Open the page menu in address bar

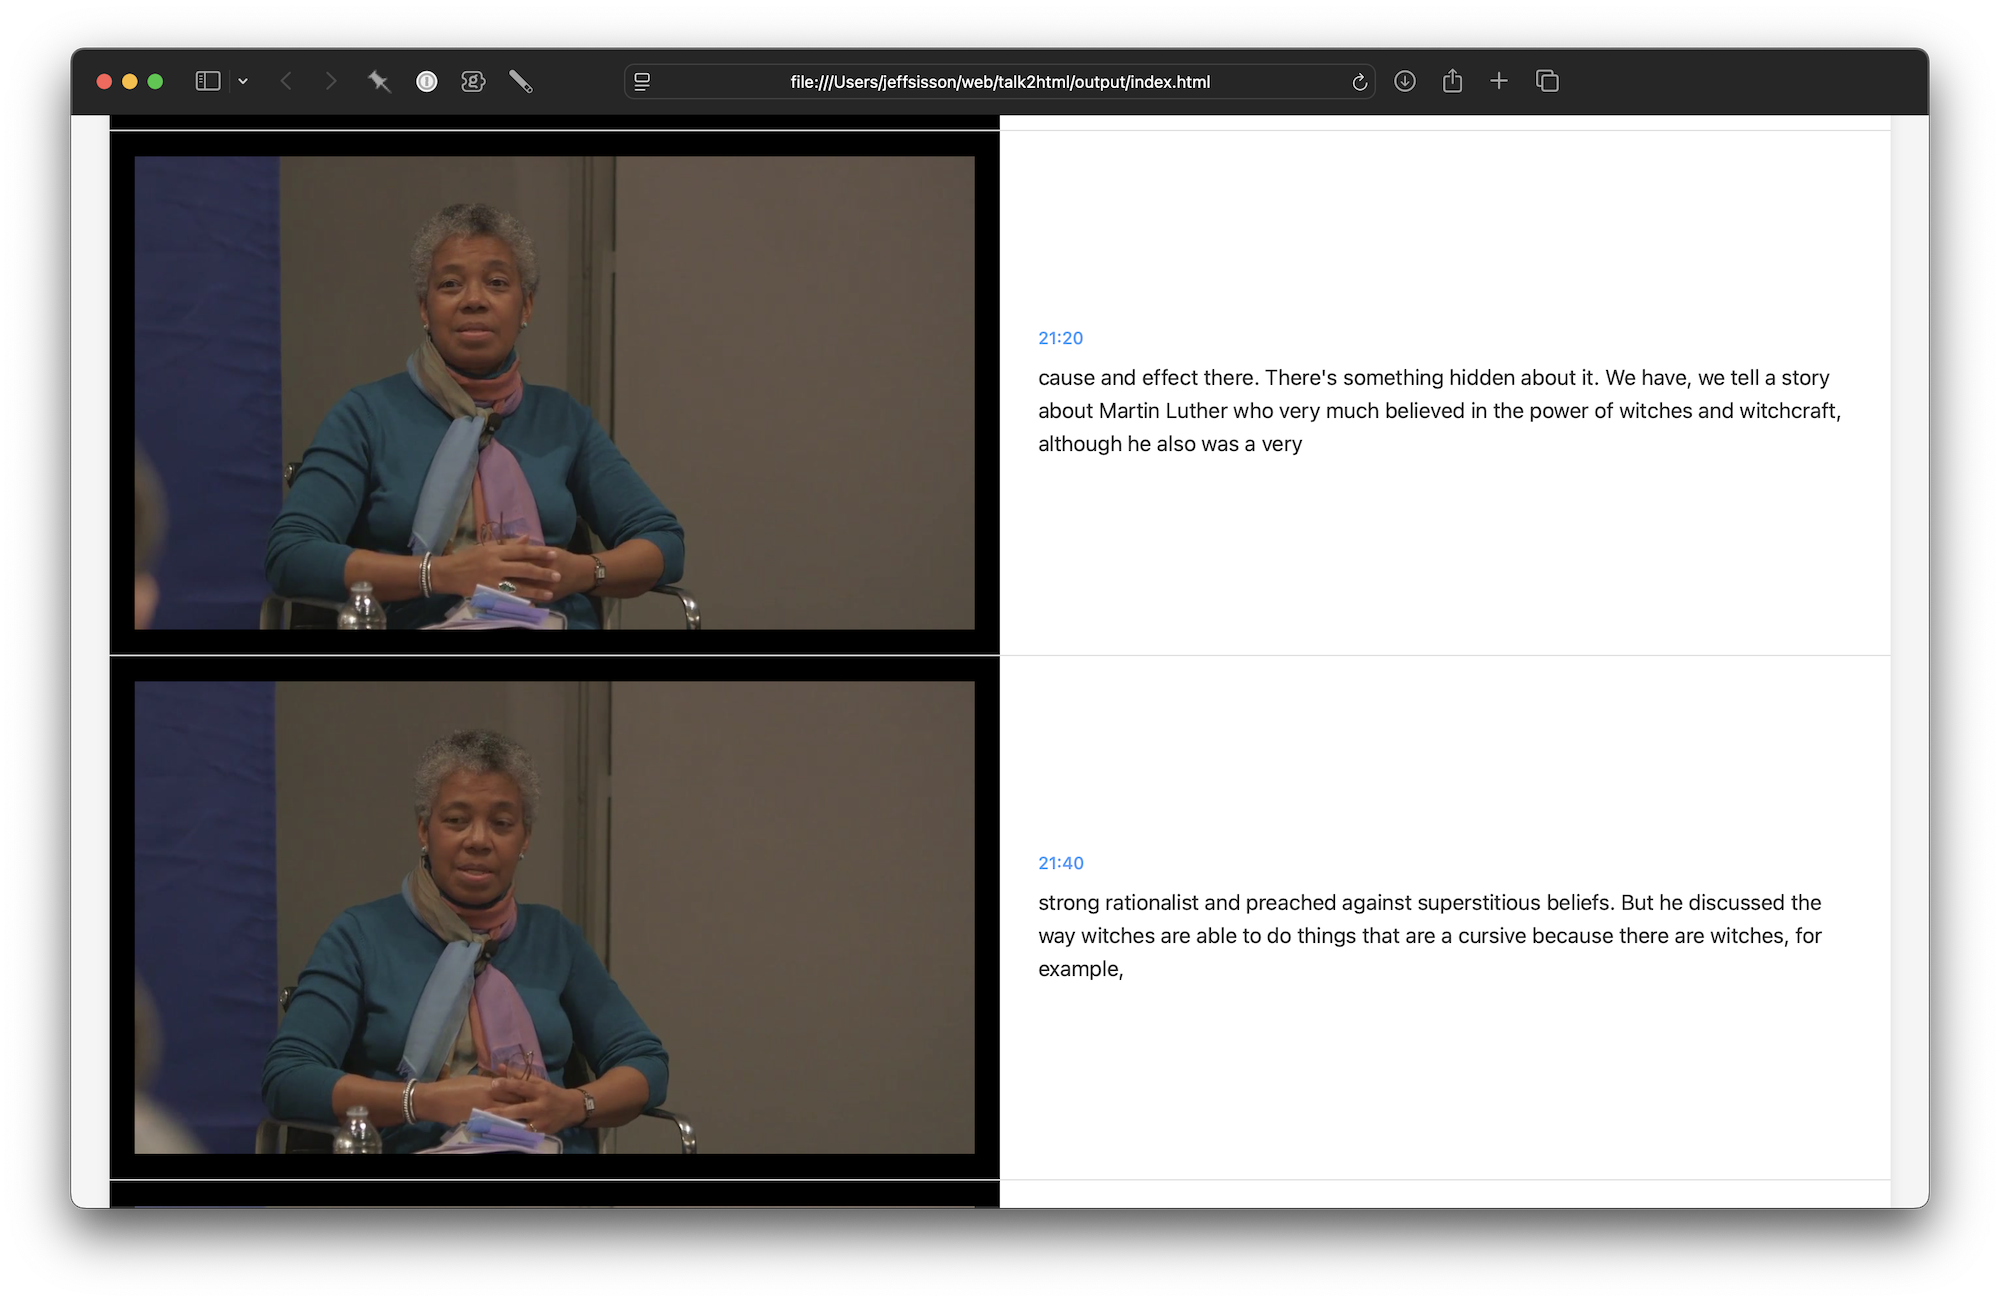click(643, 82)
